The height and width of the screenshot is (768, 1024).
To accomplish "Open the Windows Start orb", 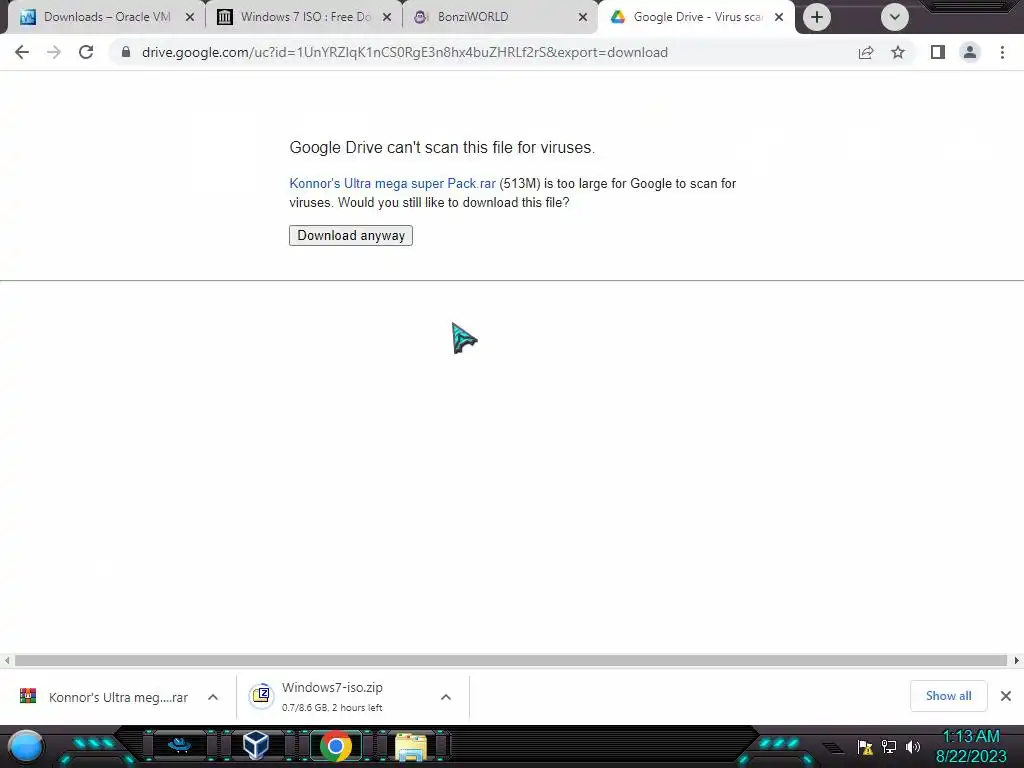I will (27, 746).
